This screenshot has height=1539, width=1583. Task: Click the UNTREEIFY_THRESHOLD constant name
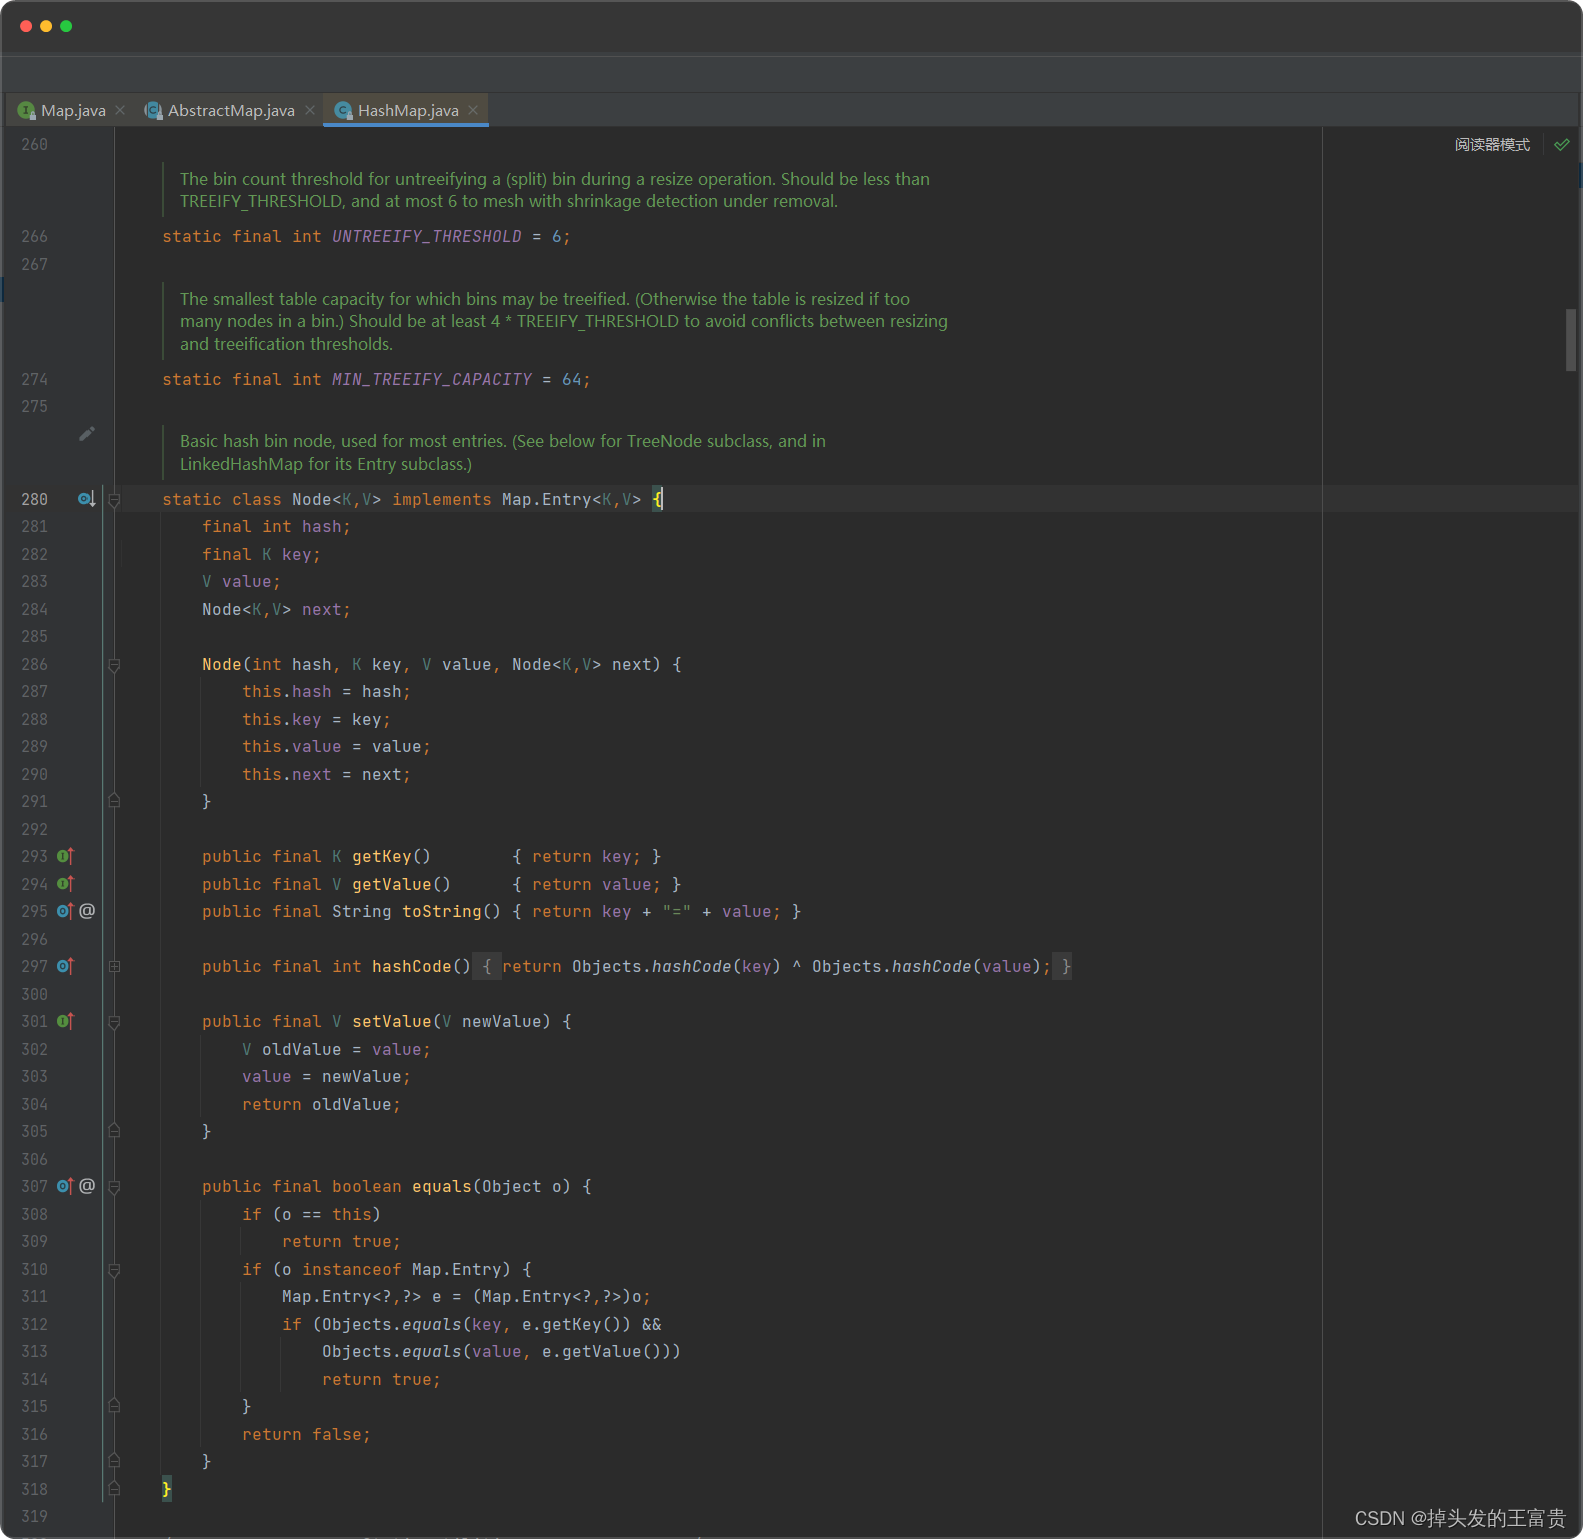[427, 237]
